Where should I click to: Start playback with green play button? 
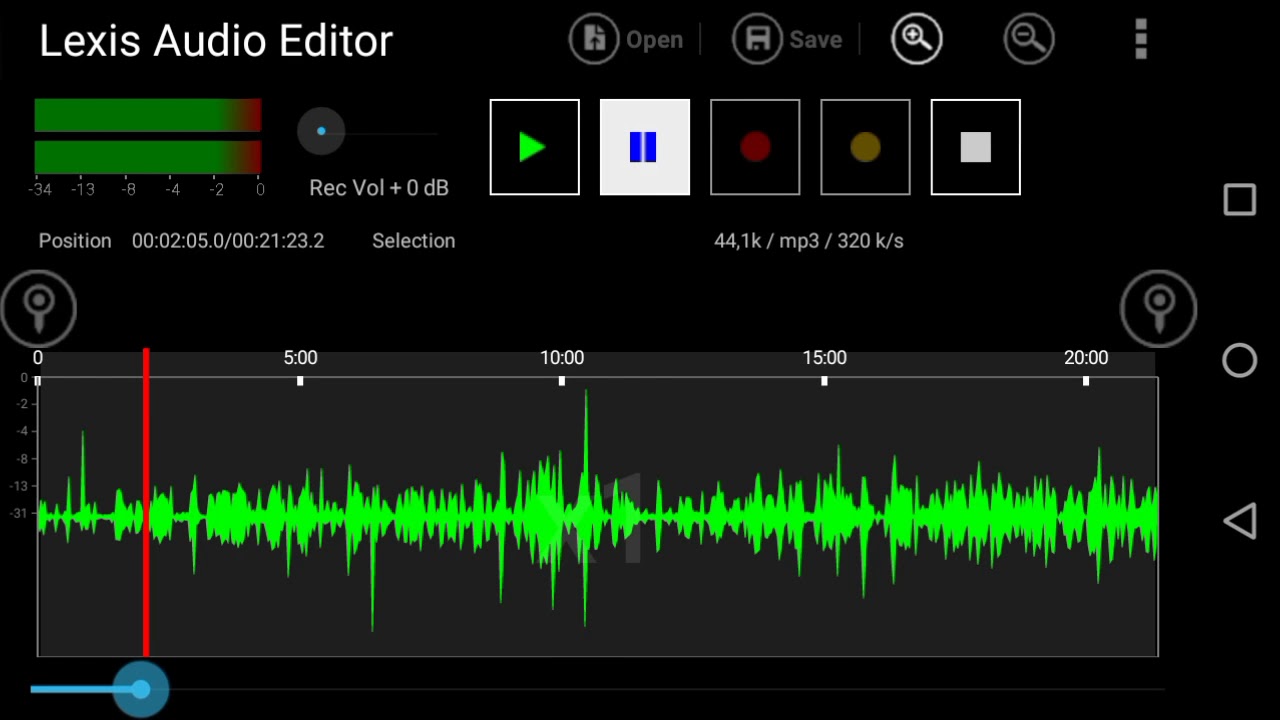point(535,147)
